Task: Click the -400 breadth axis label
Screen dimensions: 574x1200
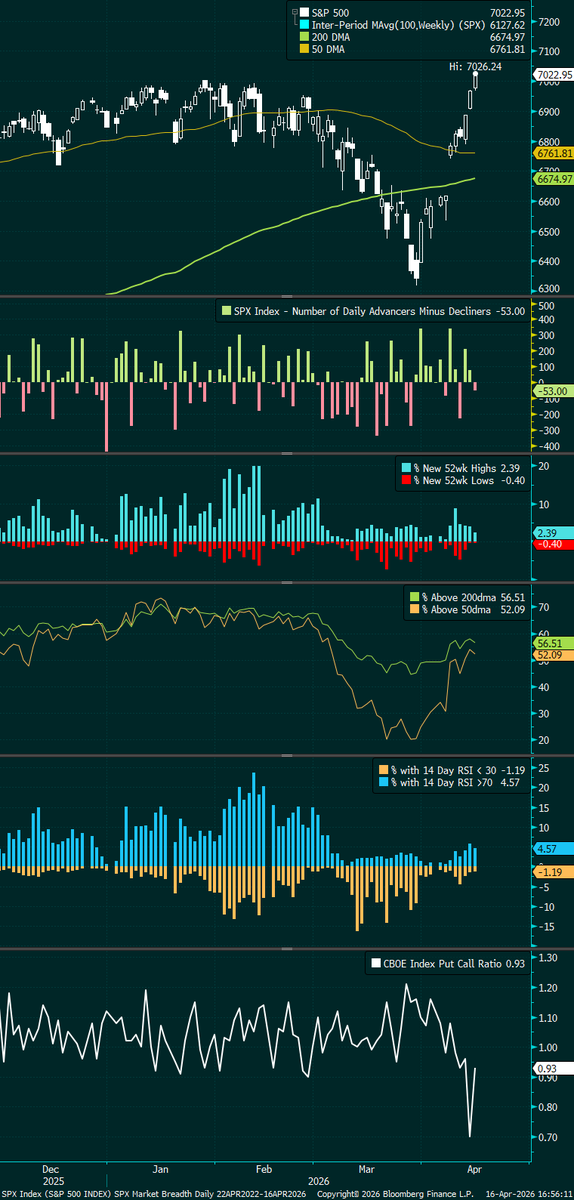Action: (550, 446)
